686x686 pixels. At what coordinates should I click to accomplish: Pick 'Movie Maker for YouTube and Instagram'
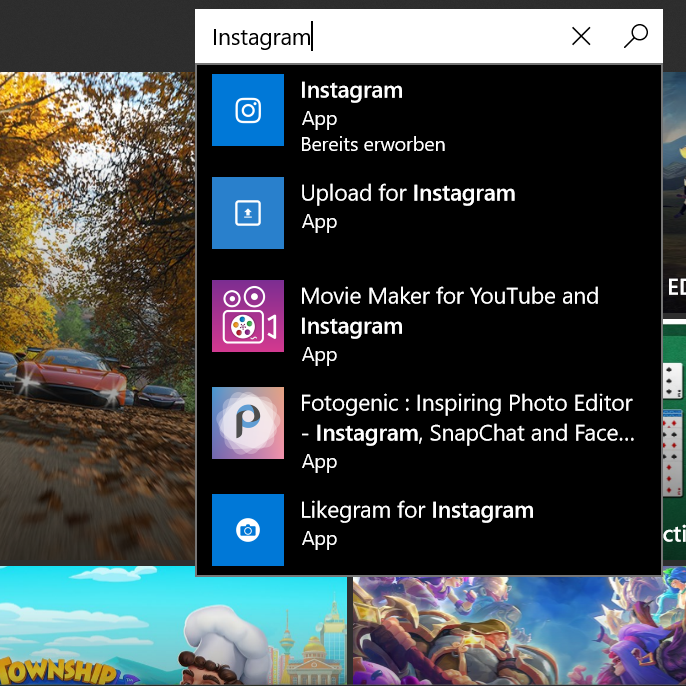coord(449,311)
